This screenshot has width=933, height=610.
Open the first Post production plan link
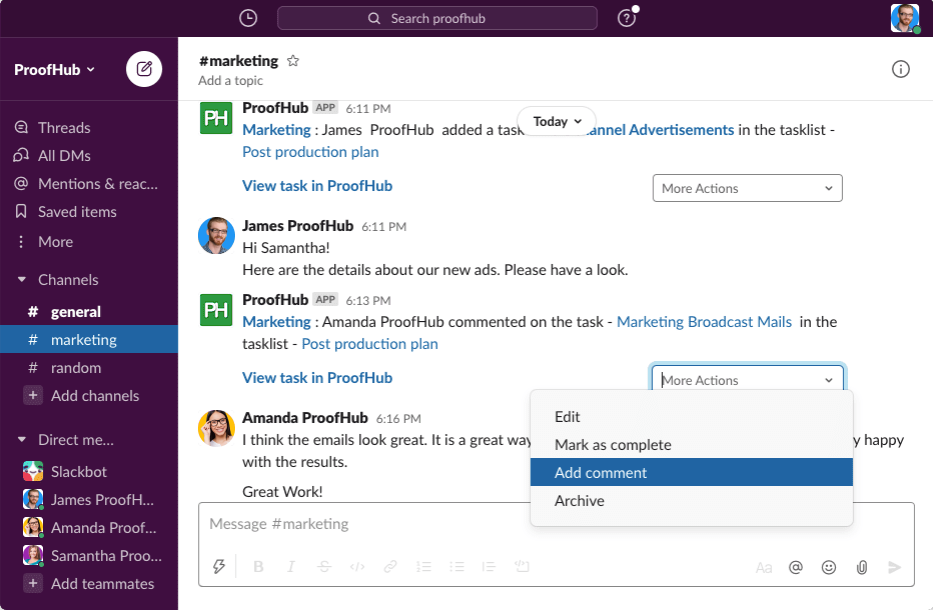coord(310,152)
